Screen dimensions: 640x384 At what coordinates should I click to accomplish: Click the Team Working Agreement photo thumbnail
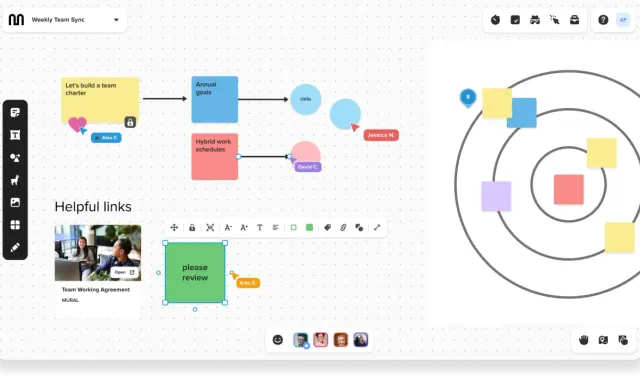pos(98,253)
